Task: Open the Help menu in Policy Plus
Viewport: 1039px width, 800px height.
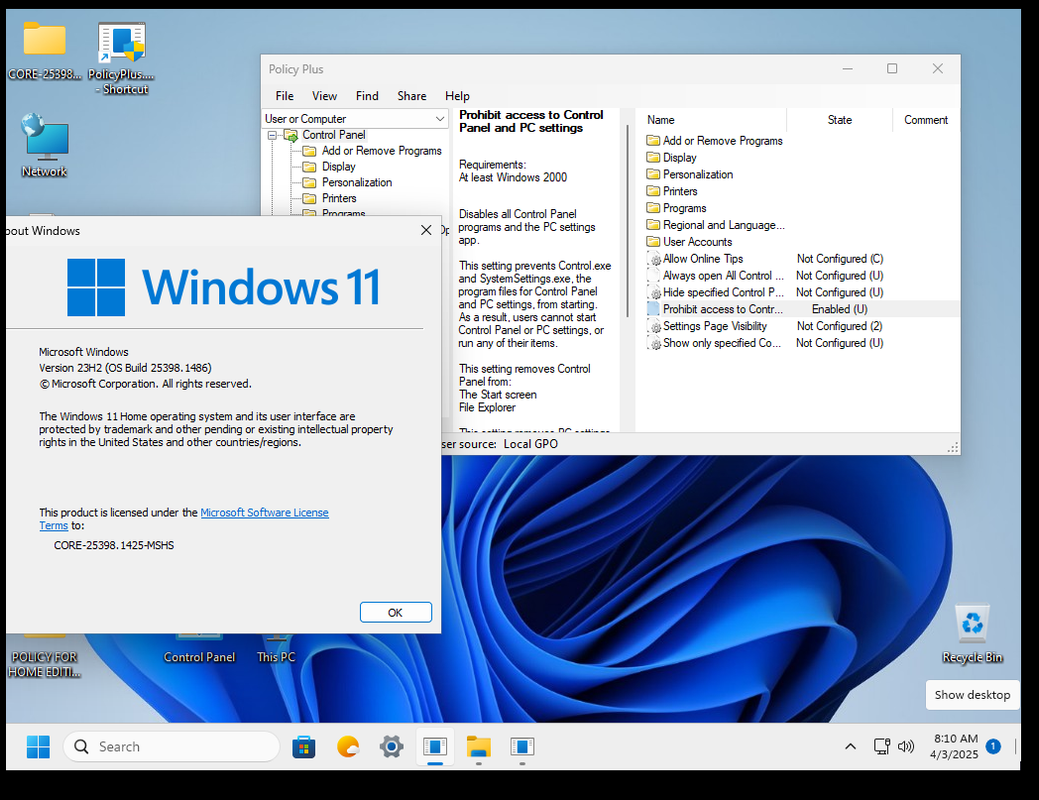Action: [x=457, y=96]
